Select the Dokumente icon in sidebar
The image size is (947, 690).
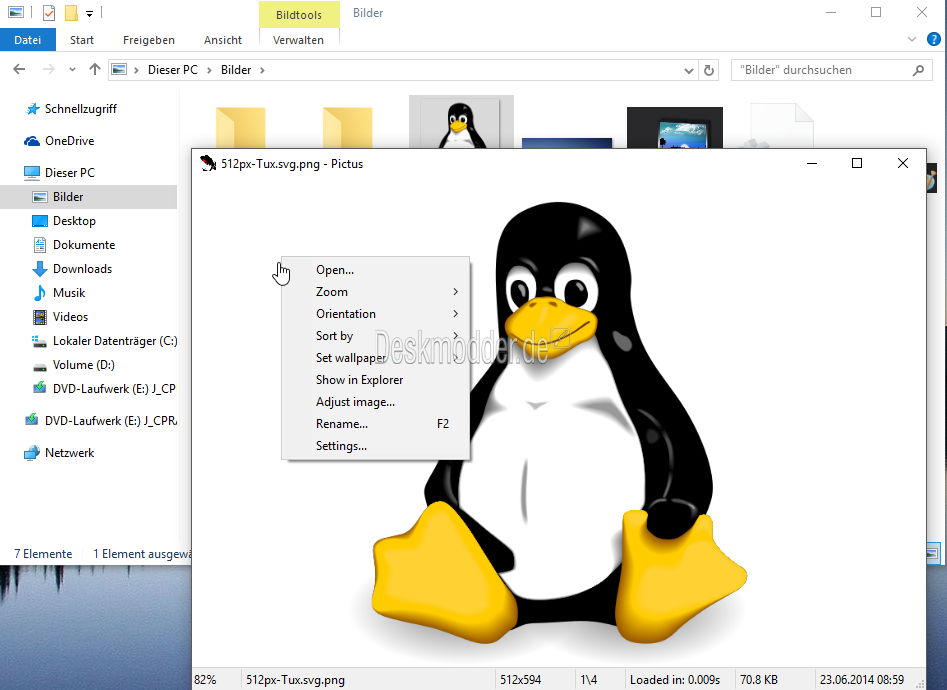40,245
